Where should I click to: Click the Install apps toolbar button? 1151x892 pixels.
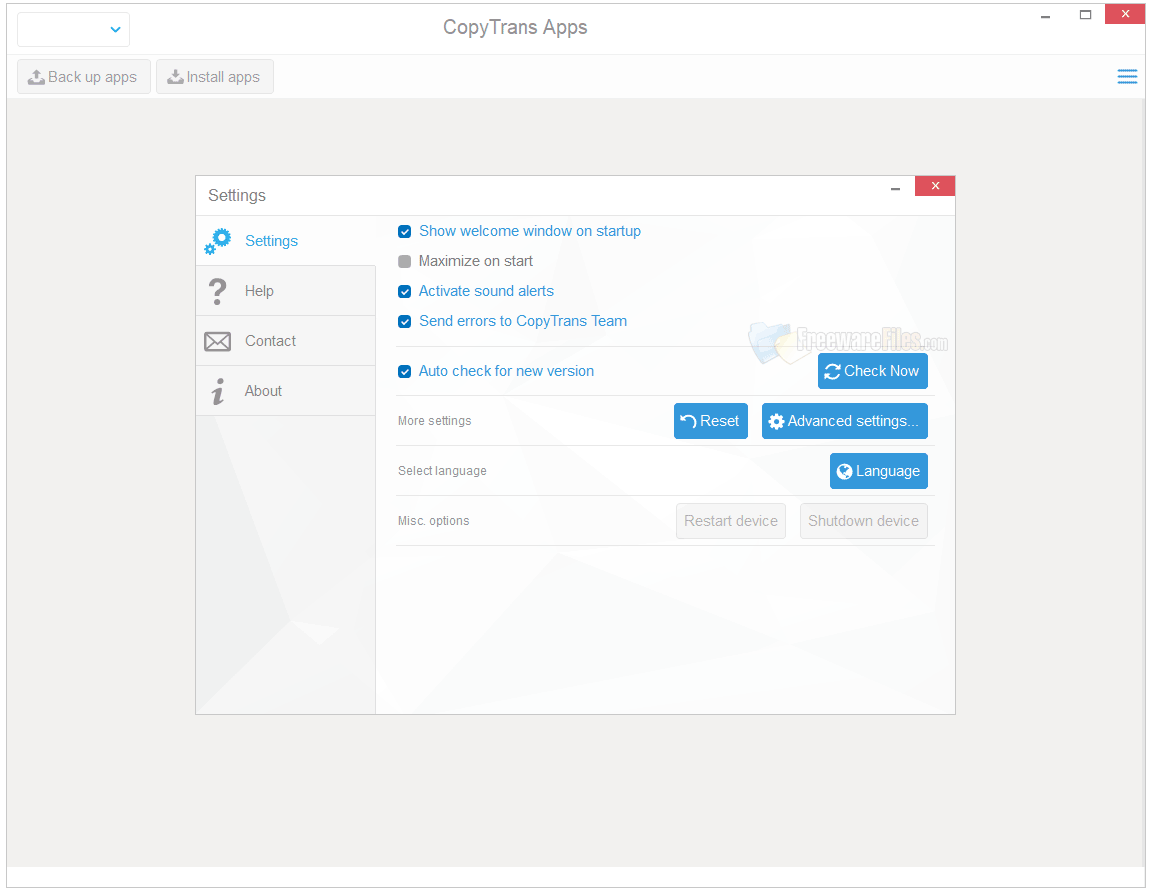214,76
